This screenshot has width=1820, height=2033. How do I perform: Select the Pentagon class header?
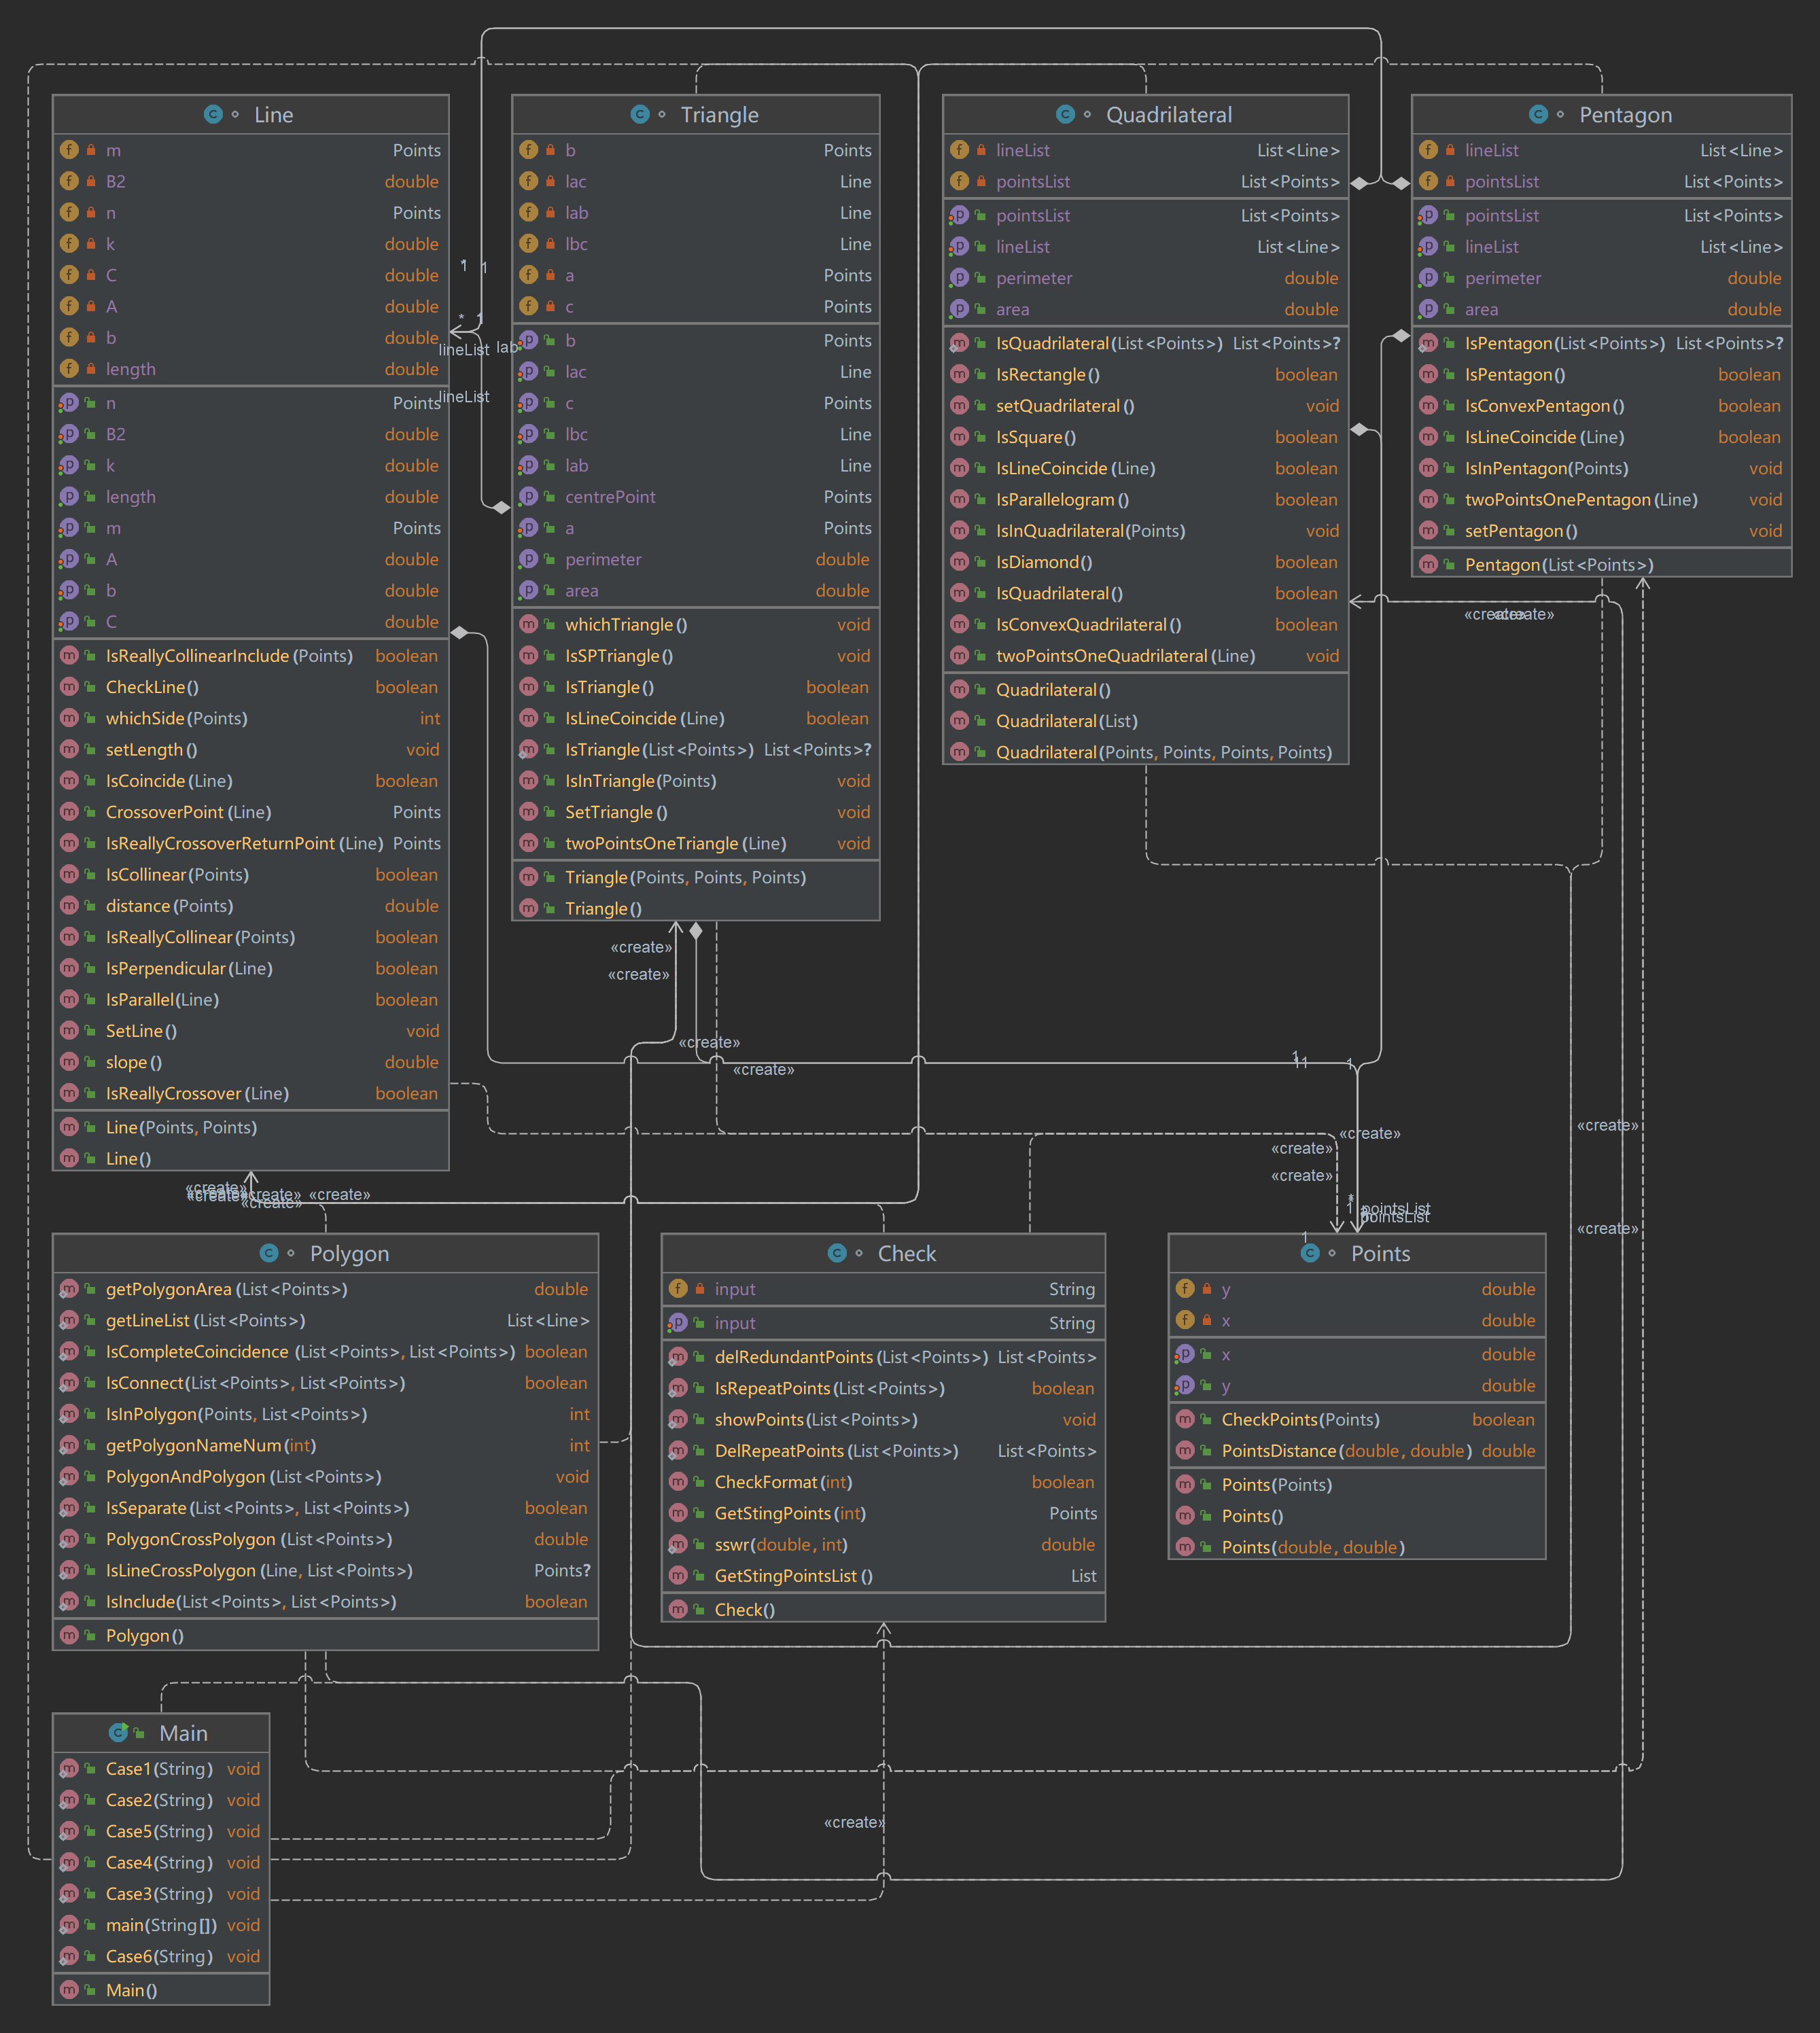1601,114
